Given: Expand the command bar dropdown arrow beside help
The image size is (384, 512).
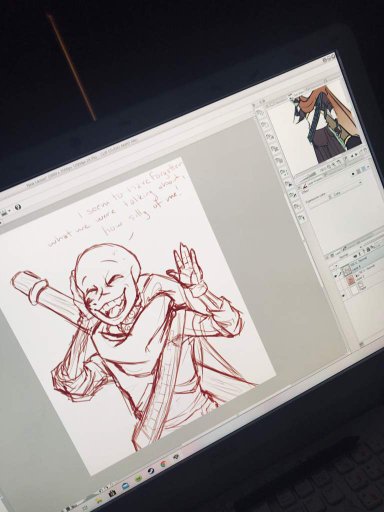Looking at the screenshot, I should 9,211.
